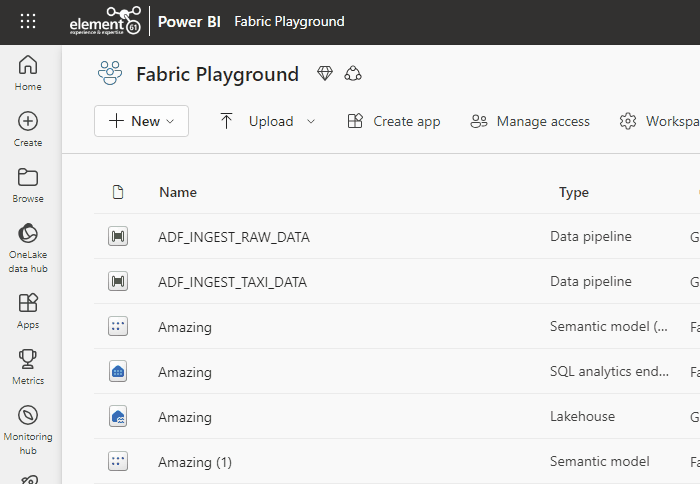
Task: Click the Fabric Playground workspace people icon
Action: tap(108, 74)
